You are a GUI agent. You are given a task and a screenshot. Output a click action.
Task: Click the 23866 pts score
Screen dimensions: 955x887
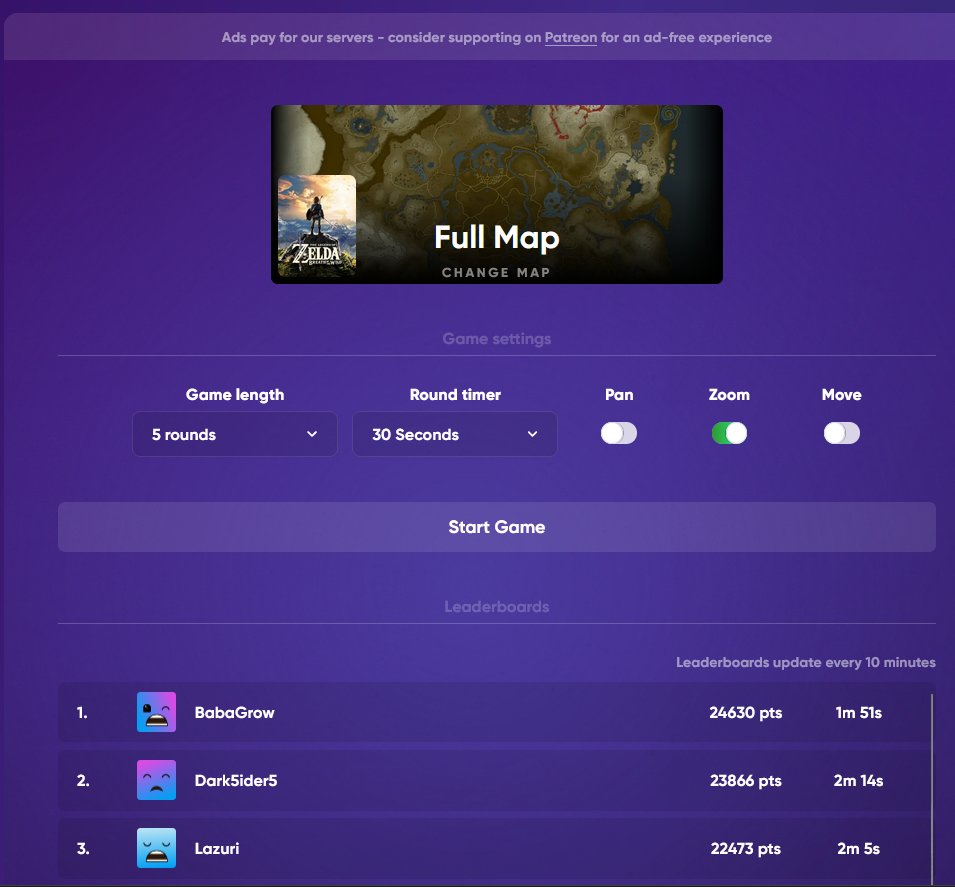pos(745,780)
